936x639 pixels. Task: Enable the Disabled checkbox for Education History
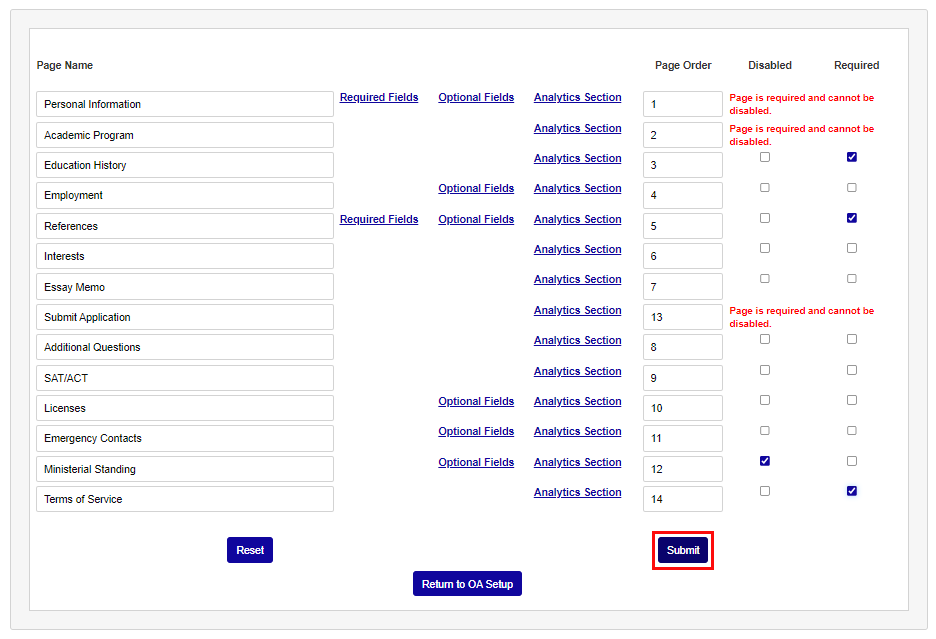764,156
